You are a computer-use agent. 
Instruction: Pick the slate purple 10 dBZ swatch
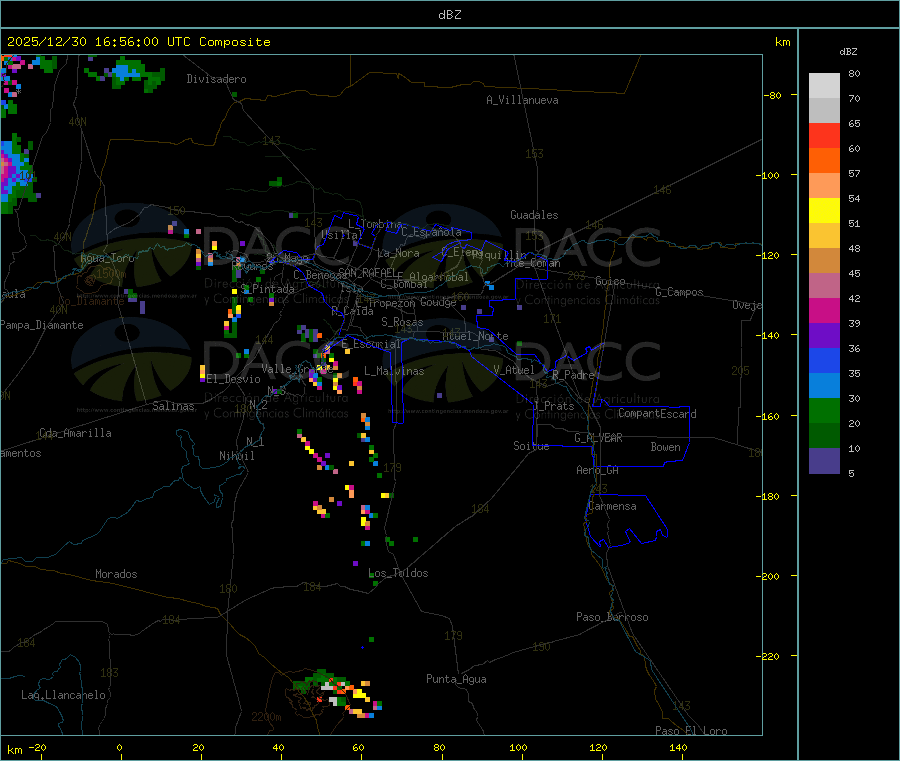click(x=824, y=461)
